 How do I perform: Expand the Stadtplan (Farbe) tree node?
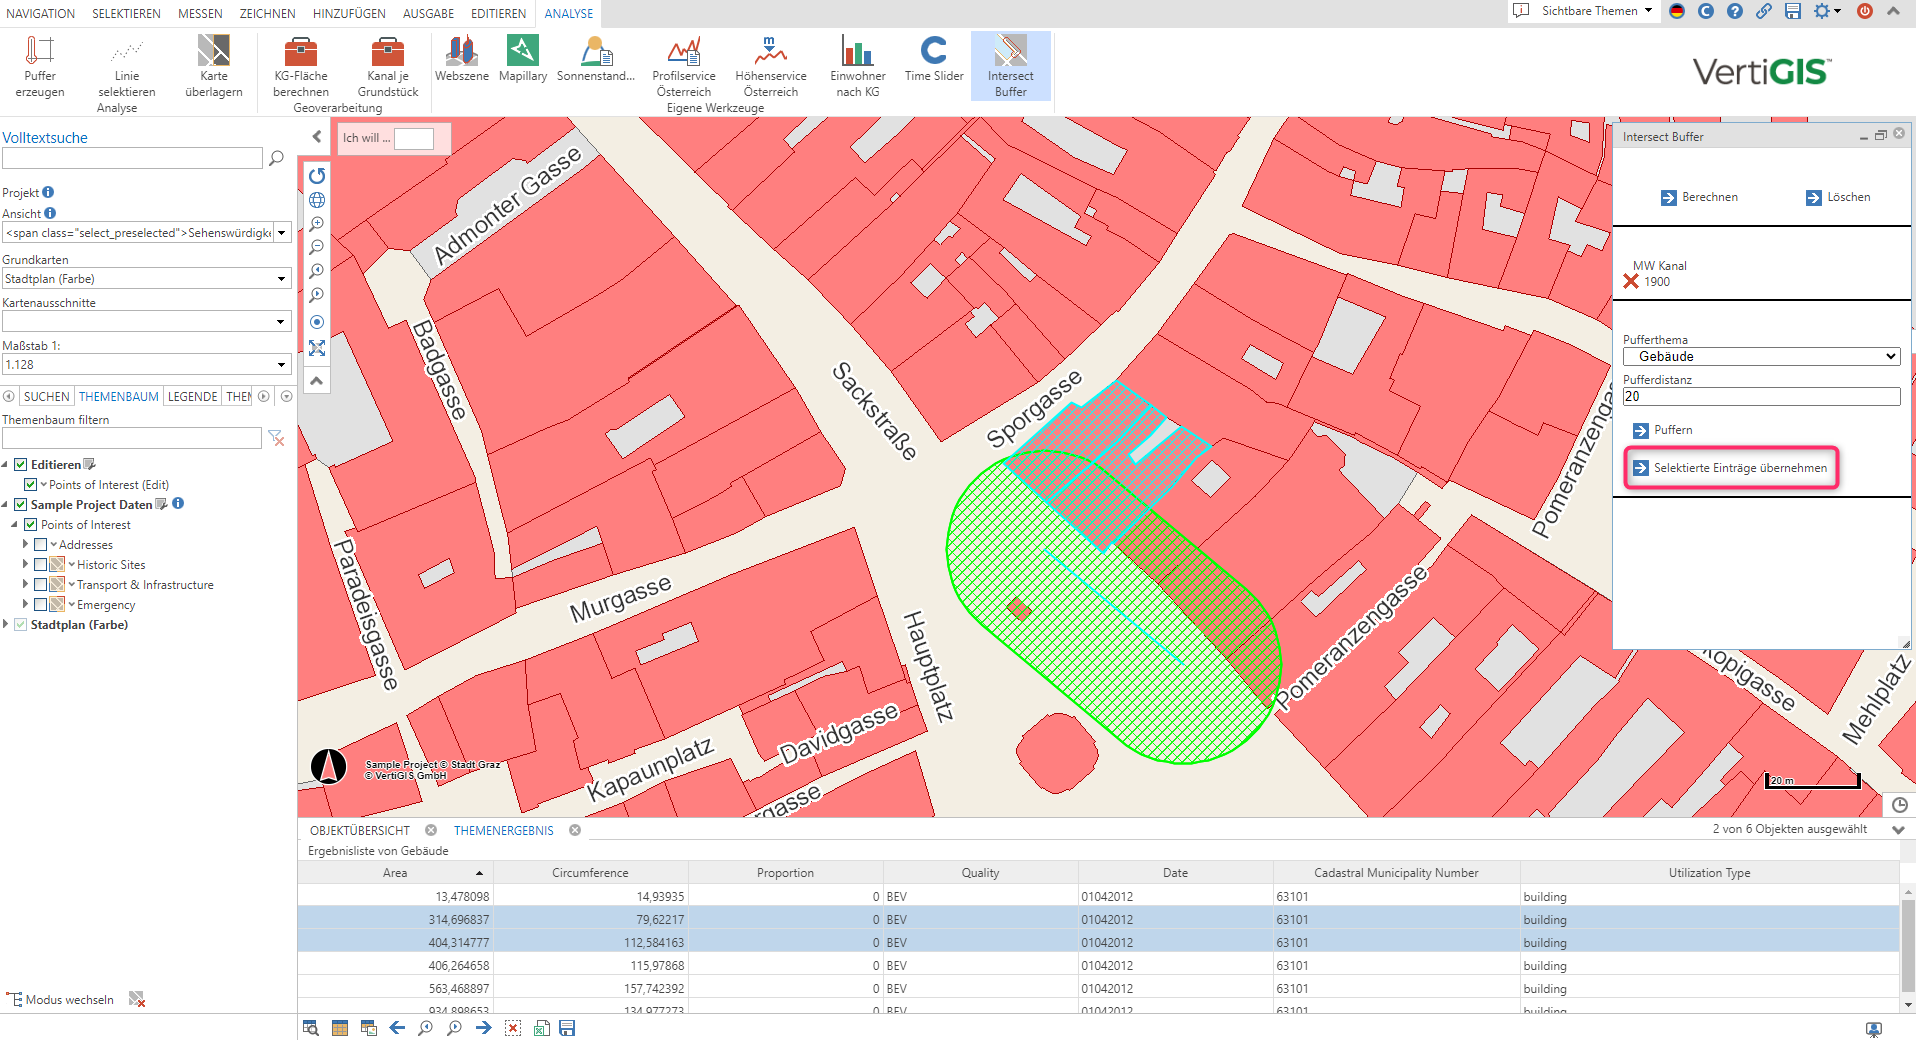[6, 625]
